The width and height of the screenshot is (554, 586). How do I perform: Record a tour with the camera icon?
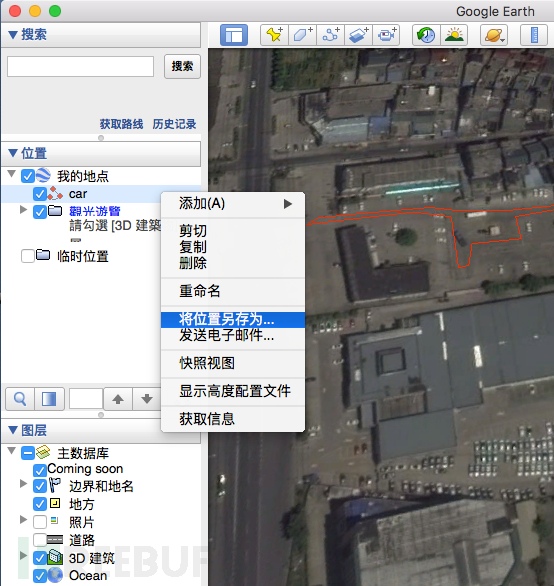click(x=386, y=35)
